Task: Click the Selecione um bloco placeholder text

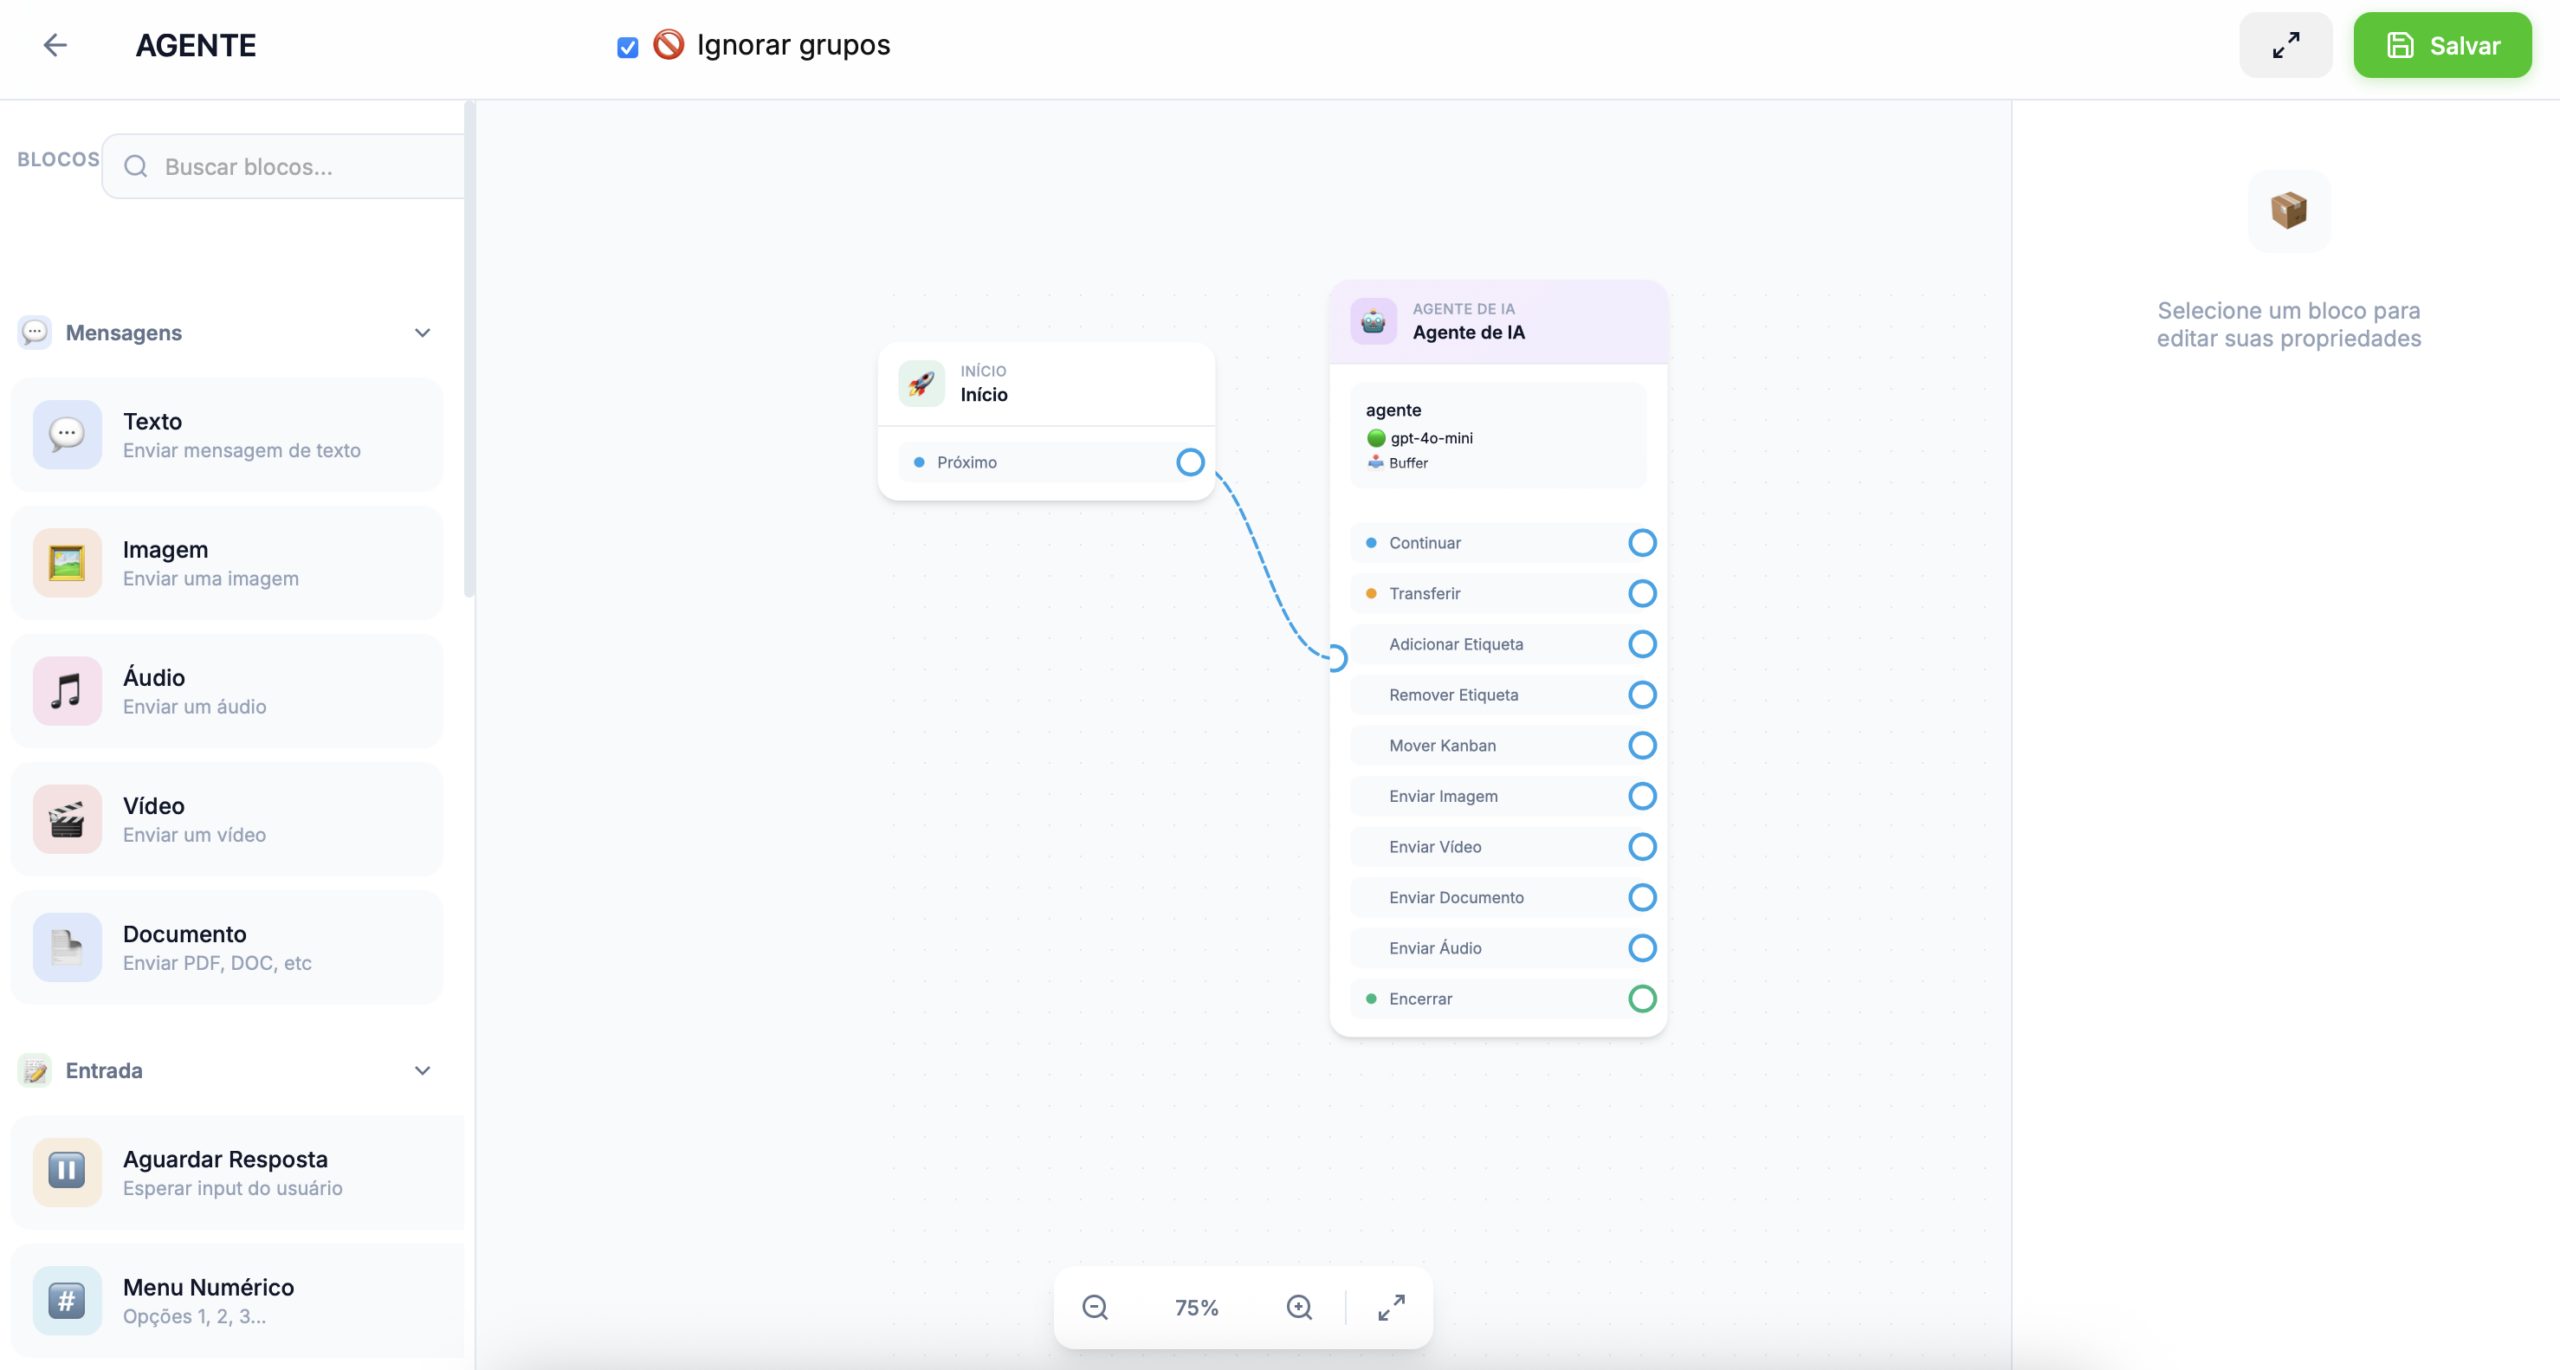Action: click(x=2288, y=324)
